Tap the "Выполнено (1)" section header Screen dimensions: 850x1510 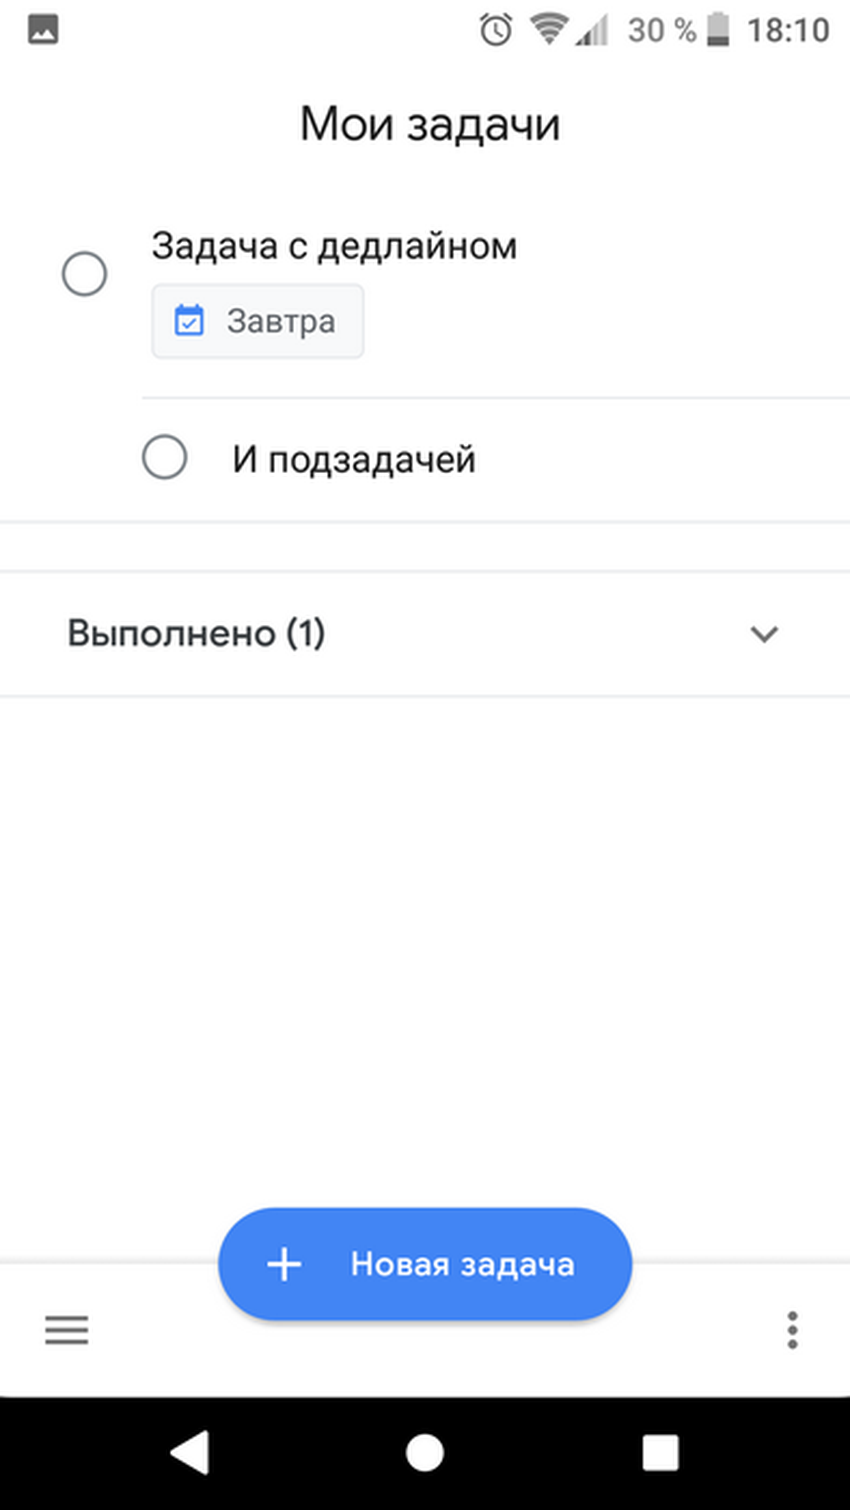point(197,634)
